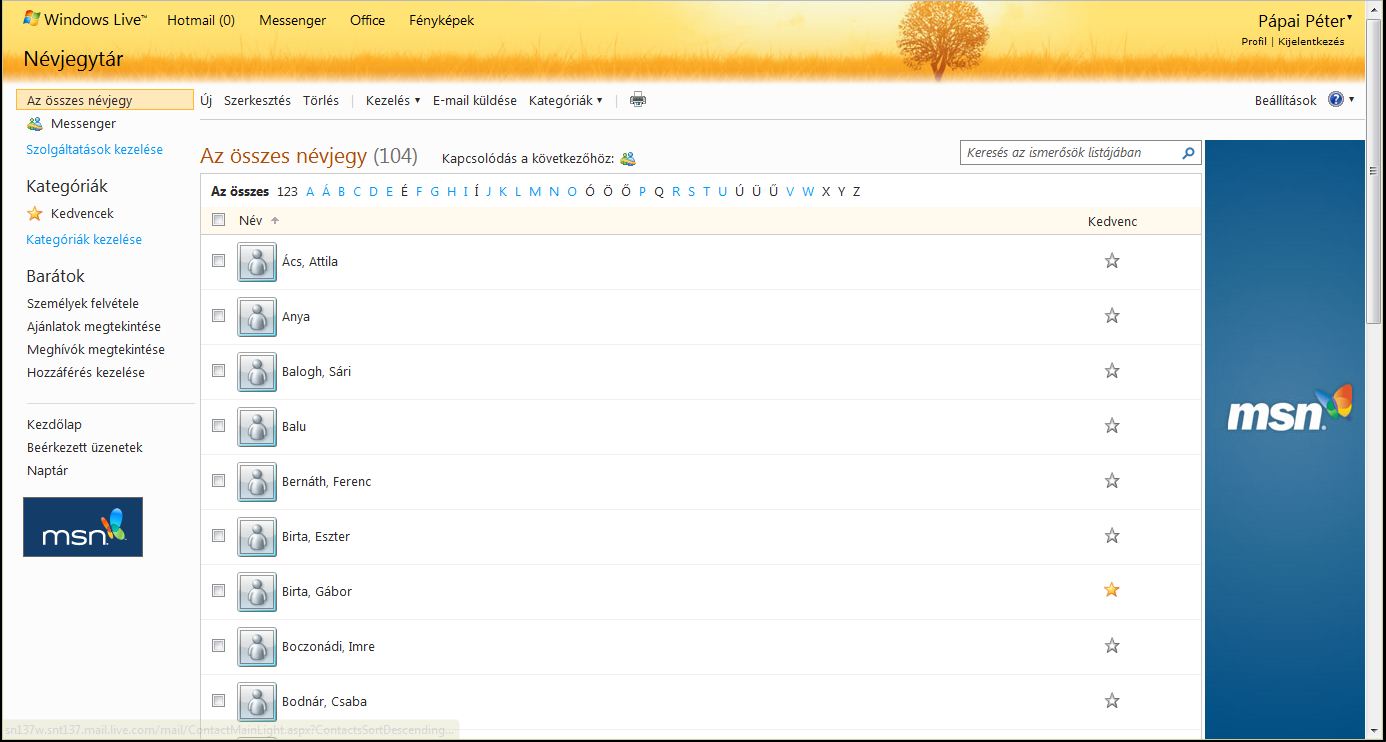Expand the help icon dropdown arrow
The height and width of the screenshot is (742, 1386).
(x=1352, y=99)
